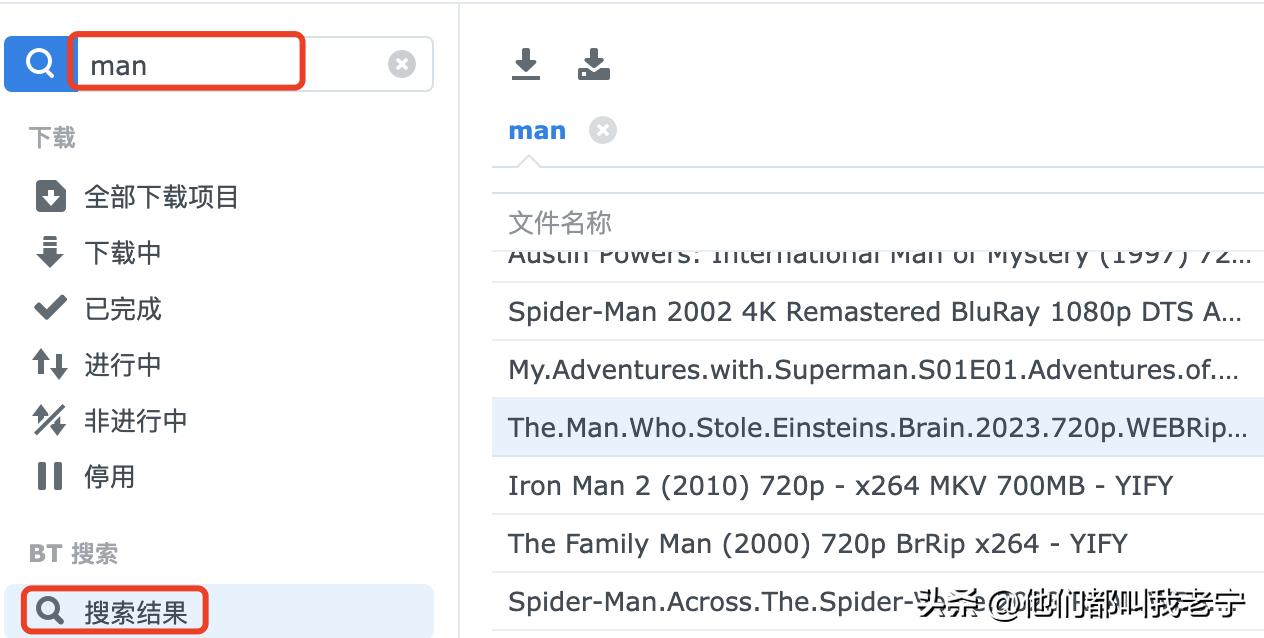Viewport: 1264px width, 638px height.
Task: Show the 已完成 downloads
Action: [x=122, y=309]
